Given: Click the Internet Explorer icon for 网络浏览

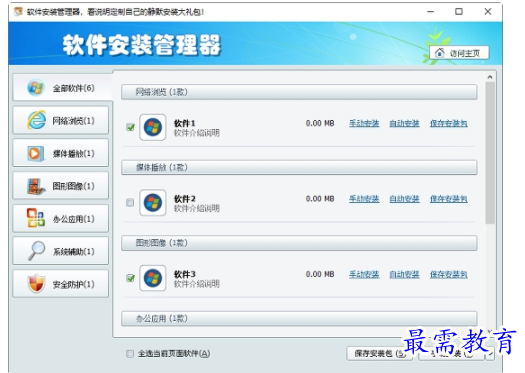Looking at the screenshot, I should click(36, 120).
